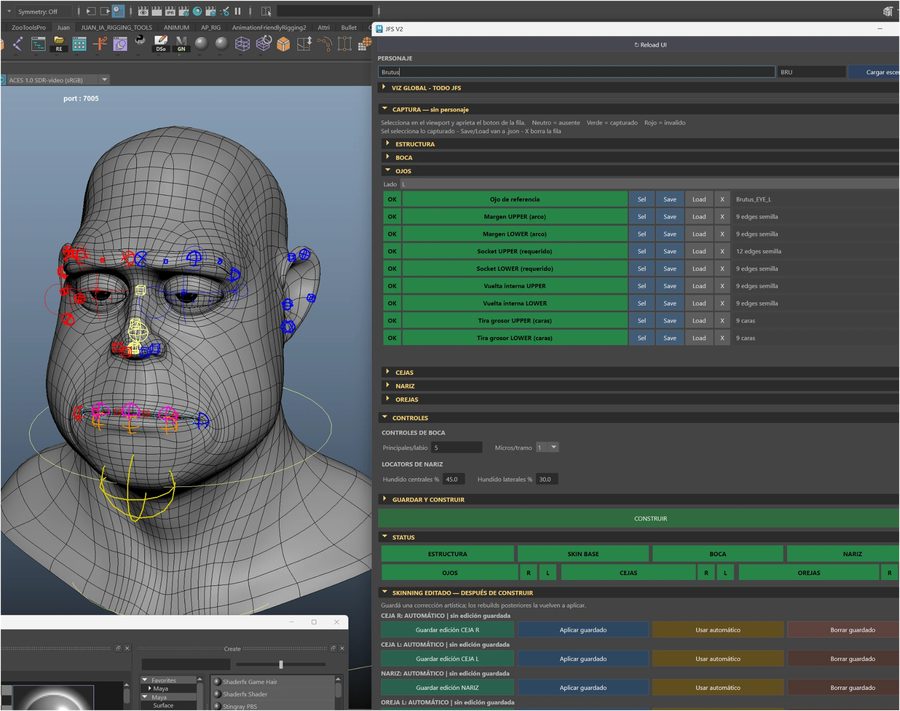Click the Python script shelf icon
This screenshot has width=900, height=711.
click(140, 40)
